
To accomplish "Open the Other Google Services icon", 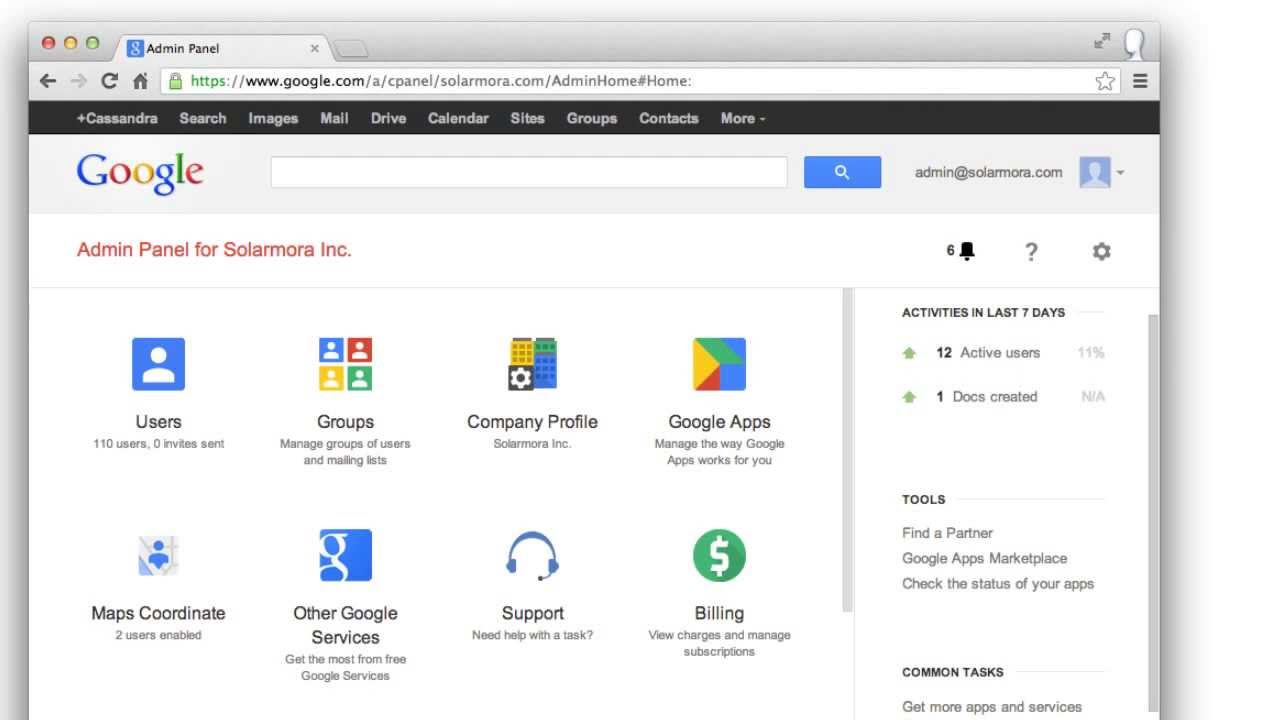I will [x=345, y=556].
